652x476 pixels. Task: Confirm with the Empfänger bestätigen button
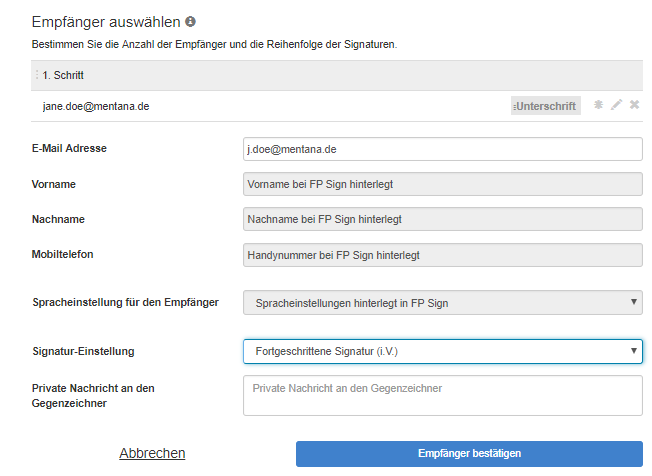point(469,454)
